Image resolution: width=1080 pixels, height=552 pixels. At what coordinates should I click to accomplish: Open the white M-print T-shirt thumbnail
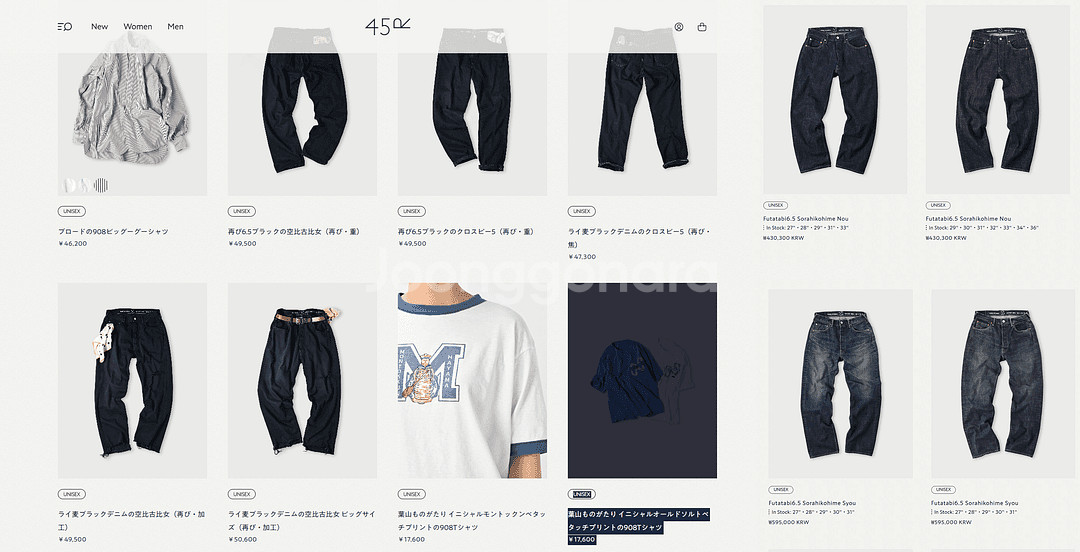coord(472,380)
